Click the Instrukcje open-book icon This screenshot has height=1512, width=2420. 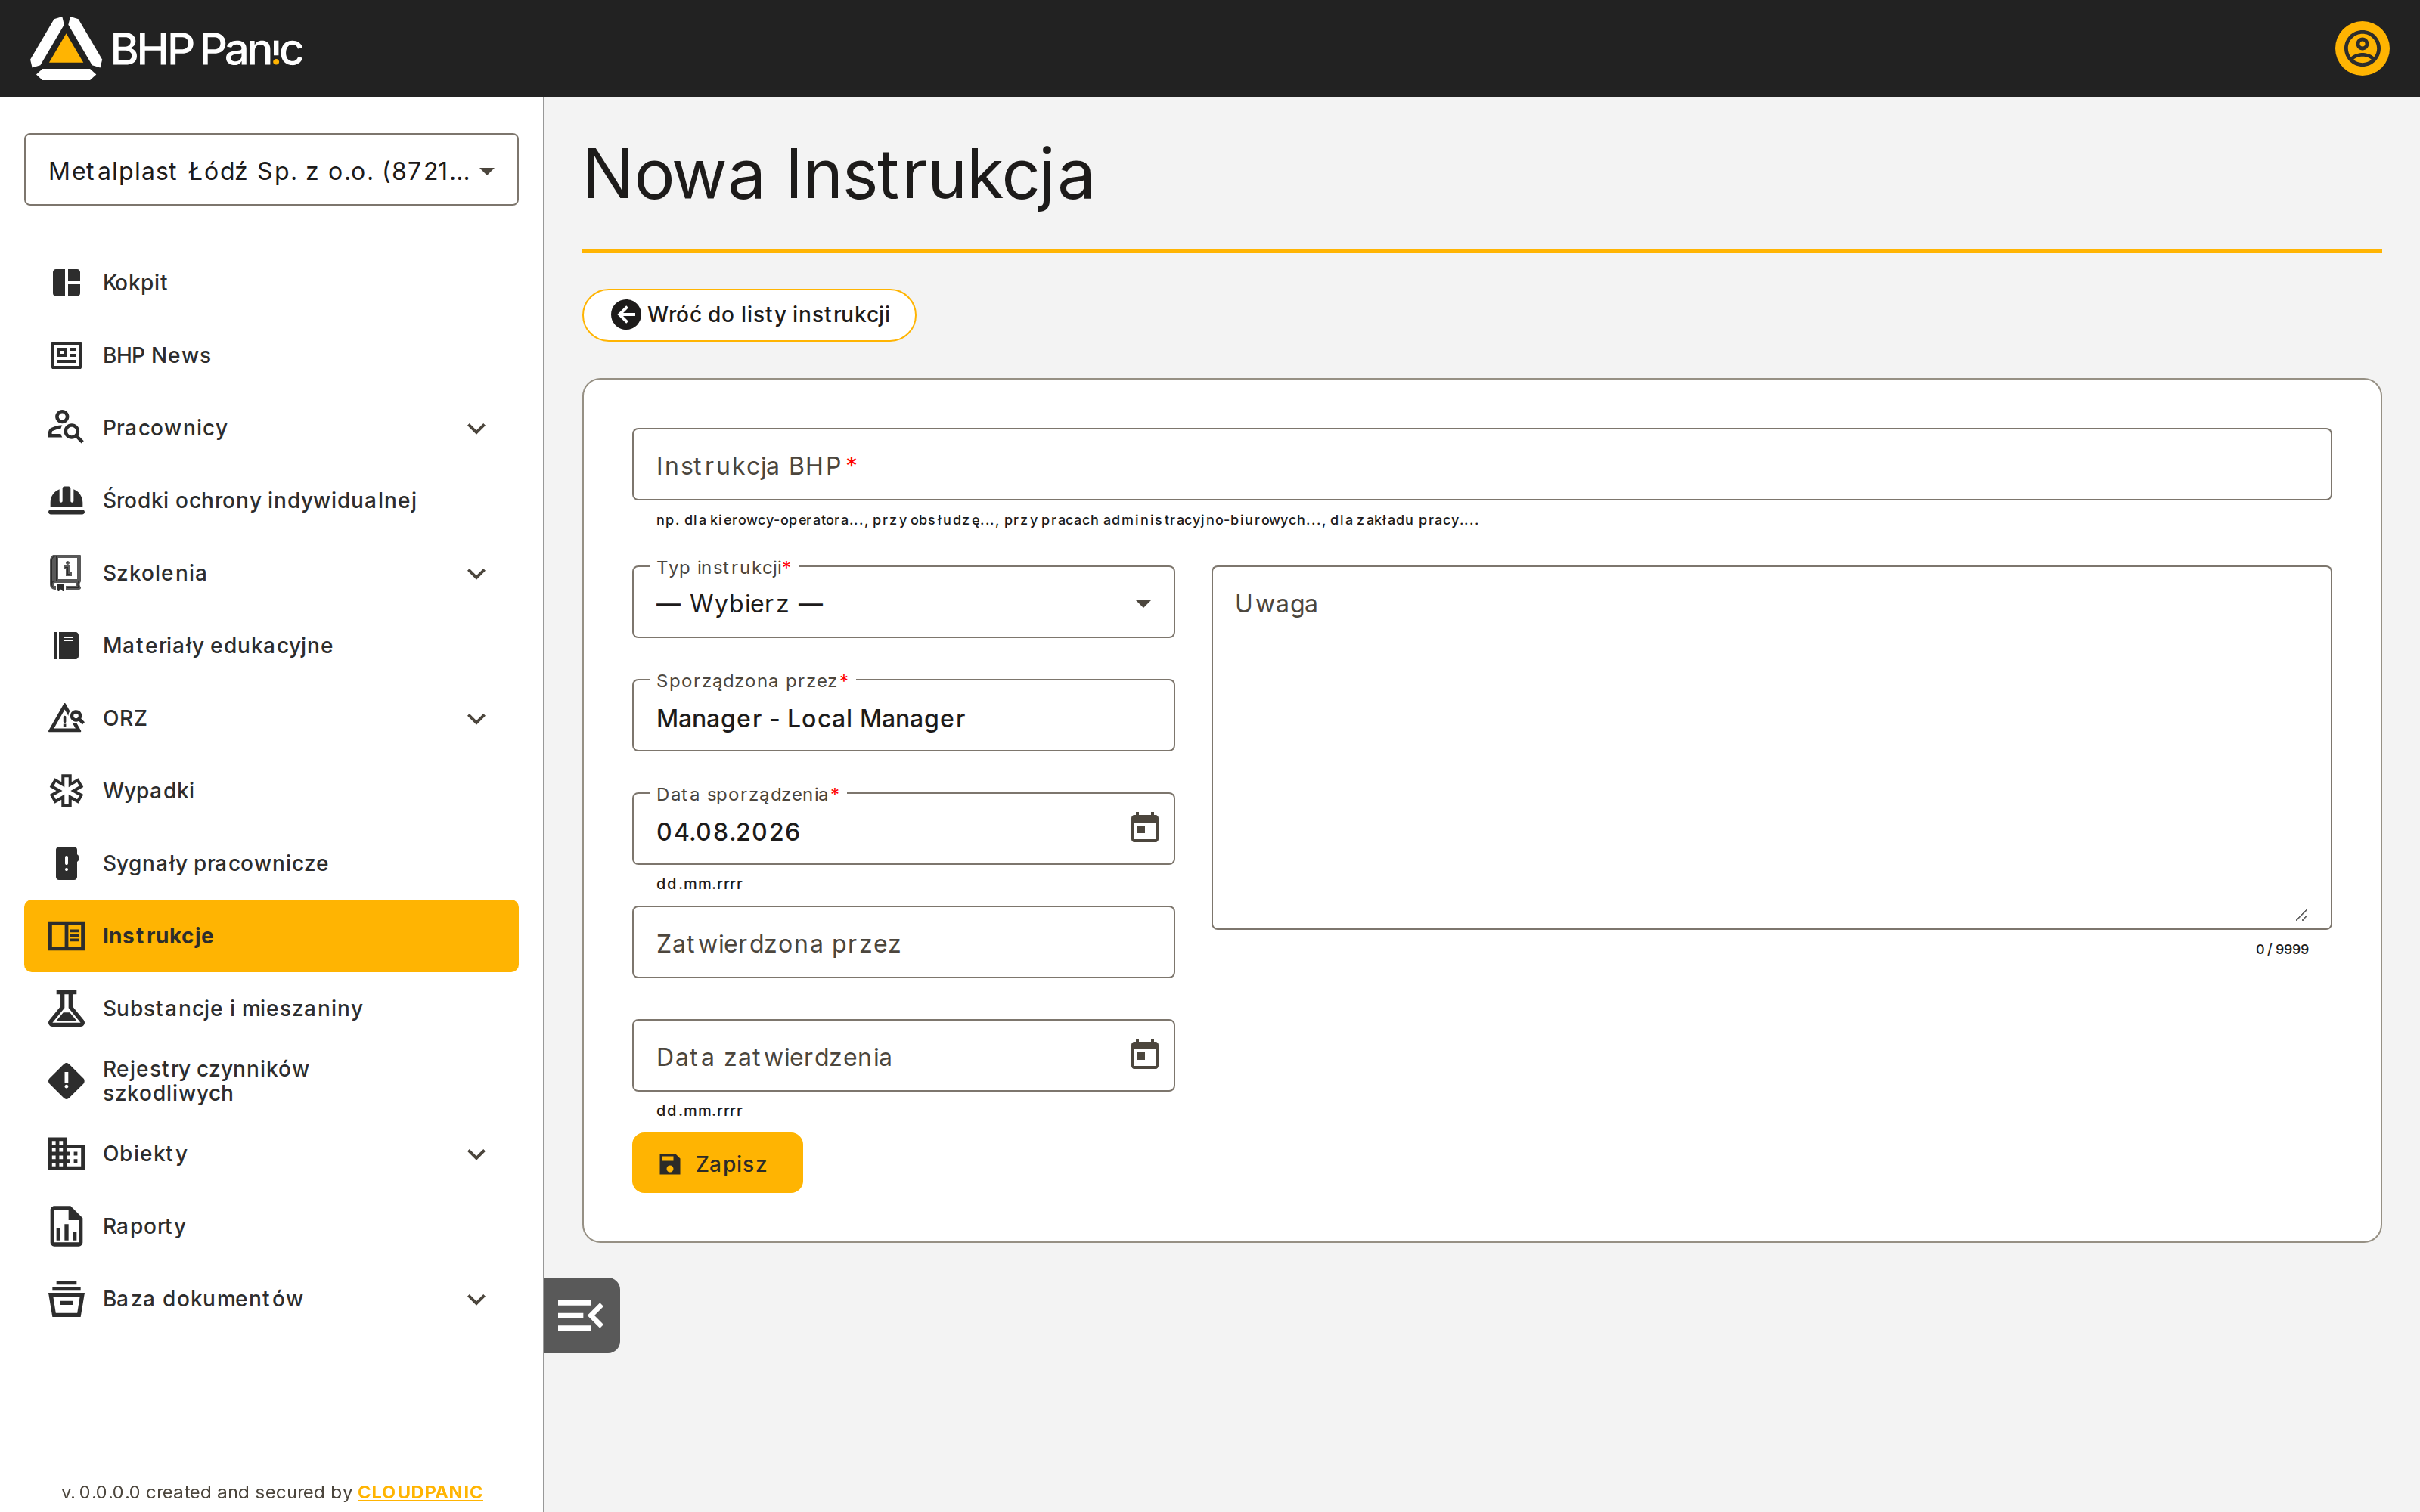(66, 936)
